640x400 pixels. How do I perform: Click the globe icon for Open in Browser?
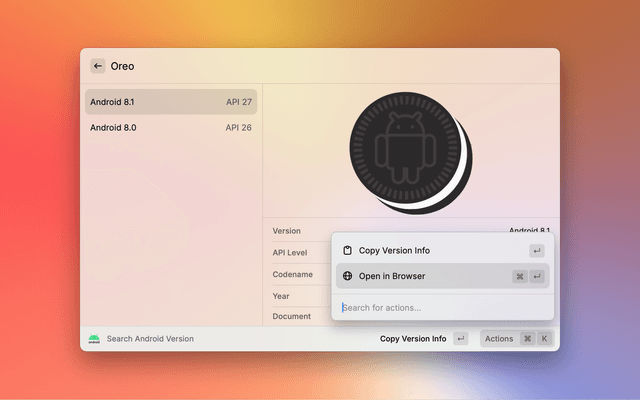(347, 276)
